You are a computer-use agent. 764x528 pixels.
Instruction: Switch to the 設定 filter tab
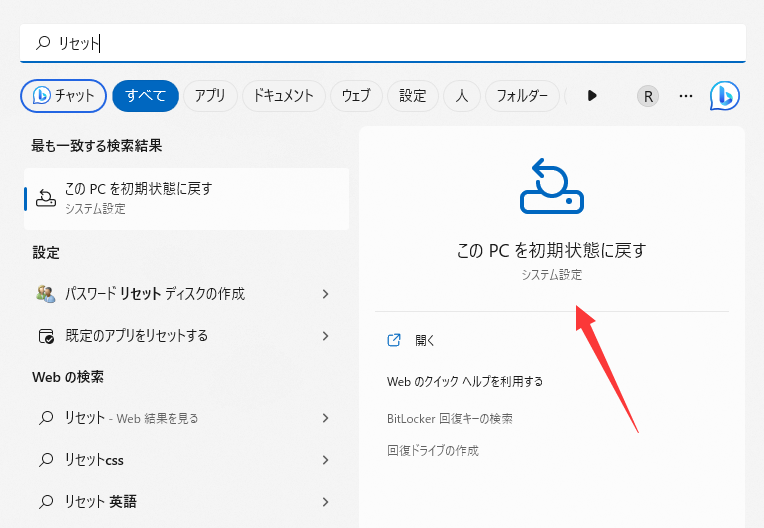pos(413,95)
